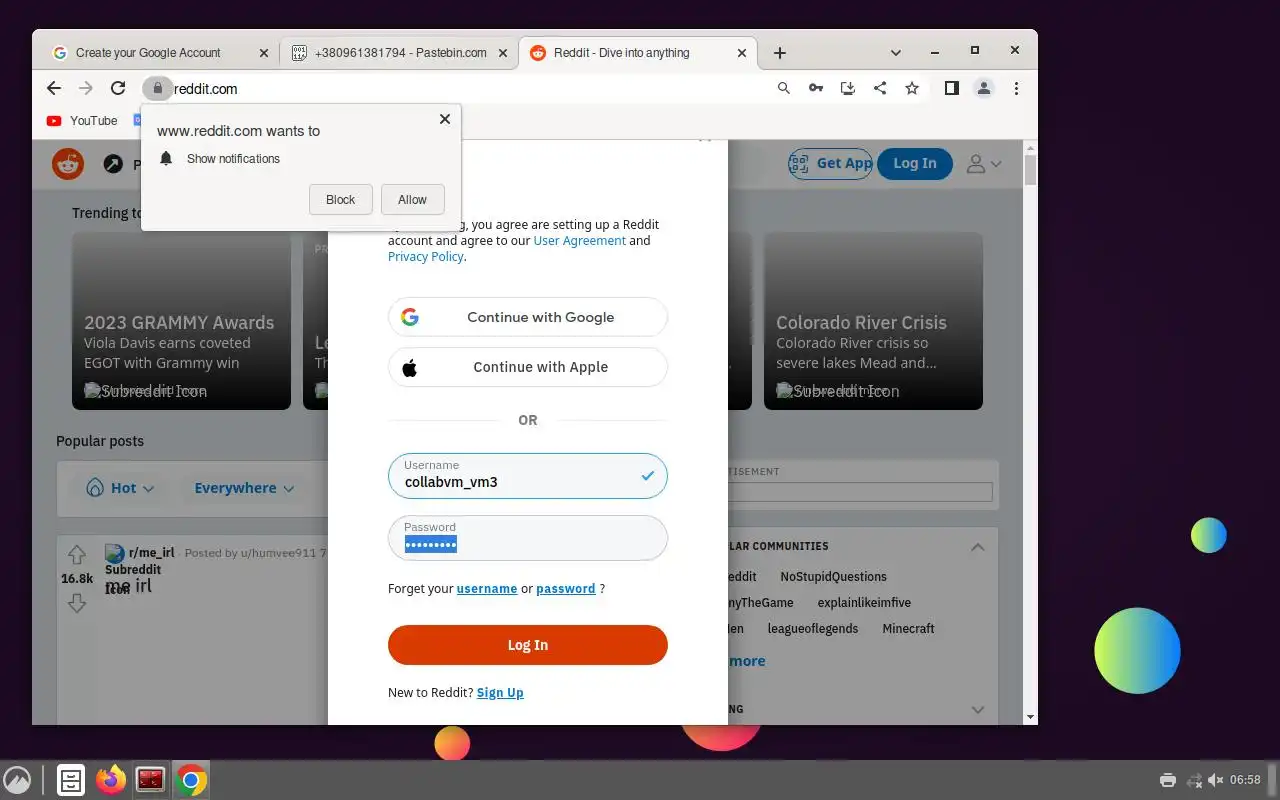Viewport: 1280px width, 800px height.
Task: Click the Get App button
Action: [x=830, y=163]
